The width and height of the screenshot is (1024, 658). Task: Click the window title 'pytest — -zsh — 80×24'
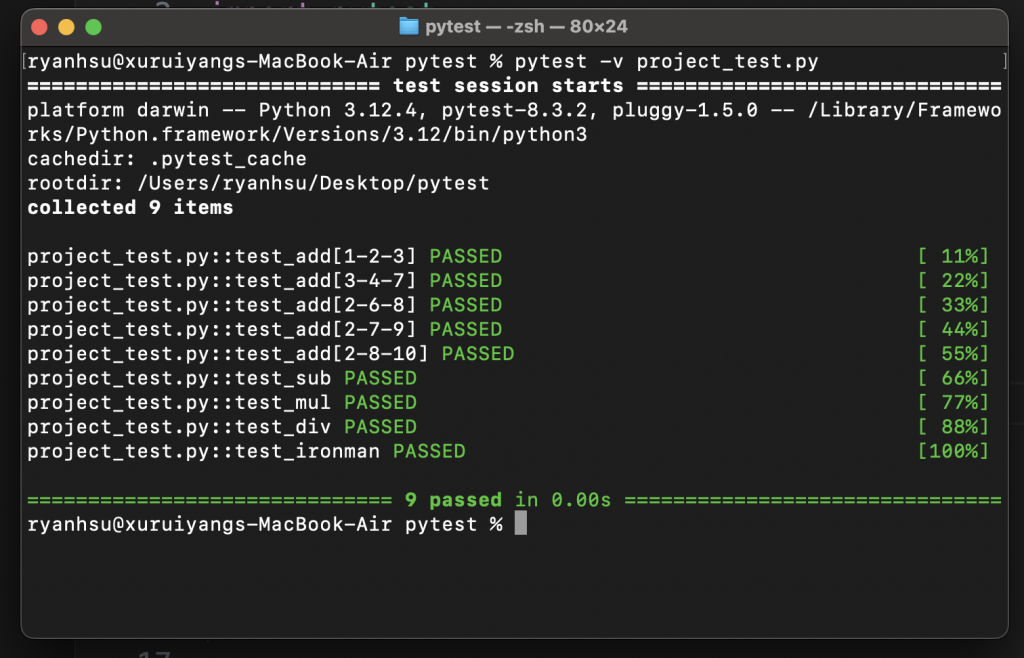point(526,27)
